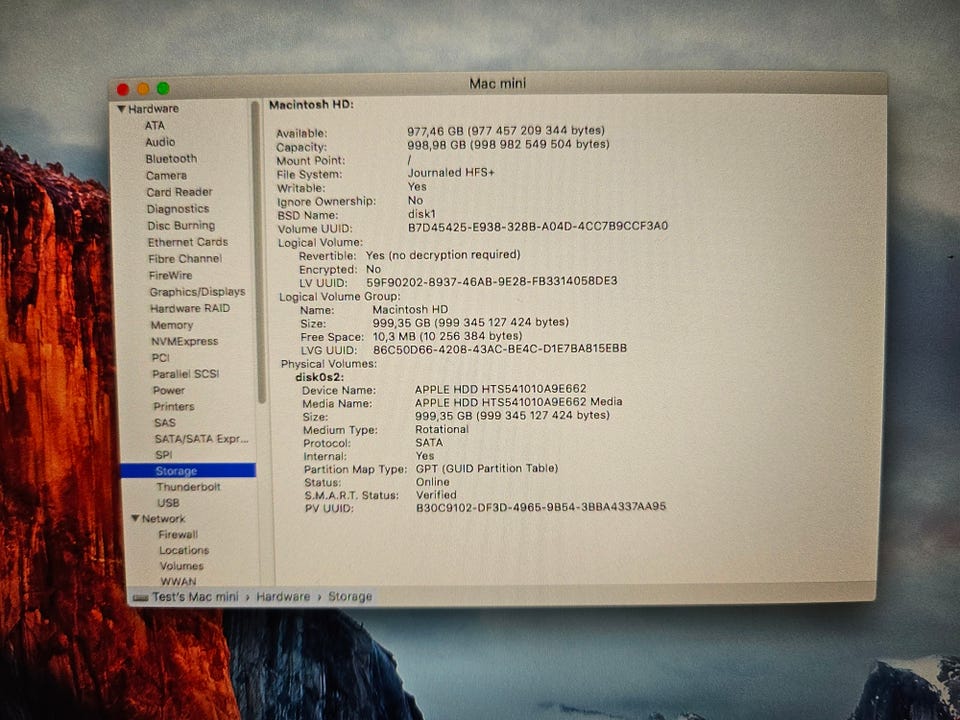960x720 pixels.
Task: Select Memory in the Hardware list
Action: tap(171, 325)
